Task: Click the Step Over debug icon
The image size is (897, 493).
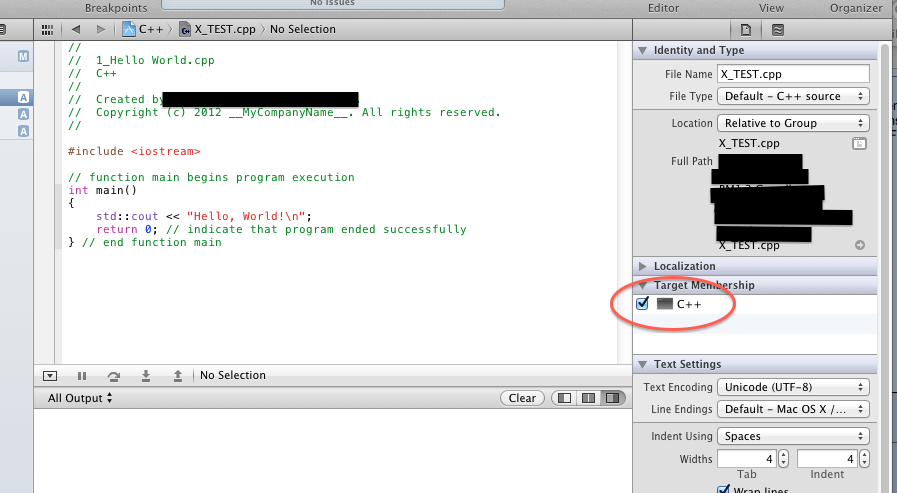Action: 114,376
